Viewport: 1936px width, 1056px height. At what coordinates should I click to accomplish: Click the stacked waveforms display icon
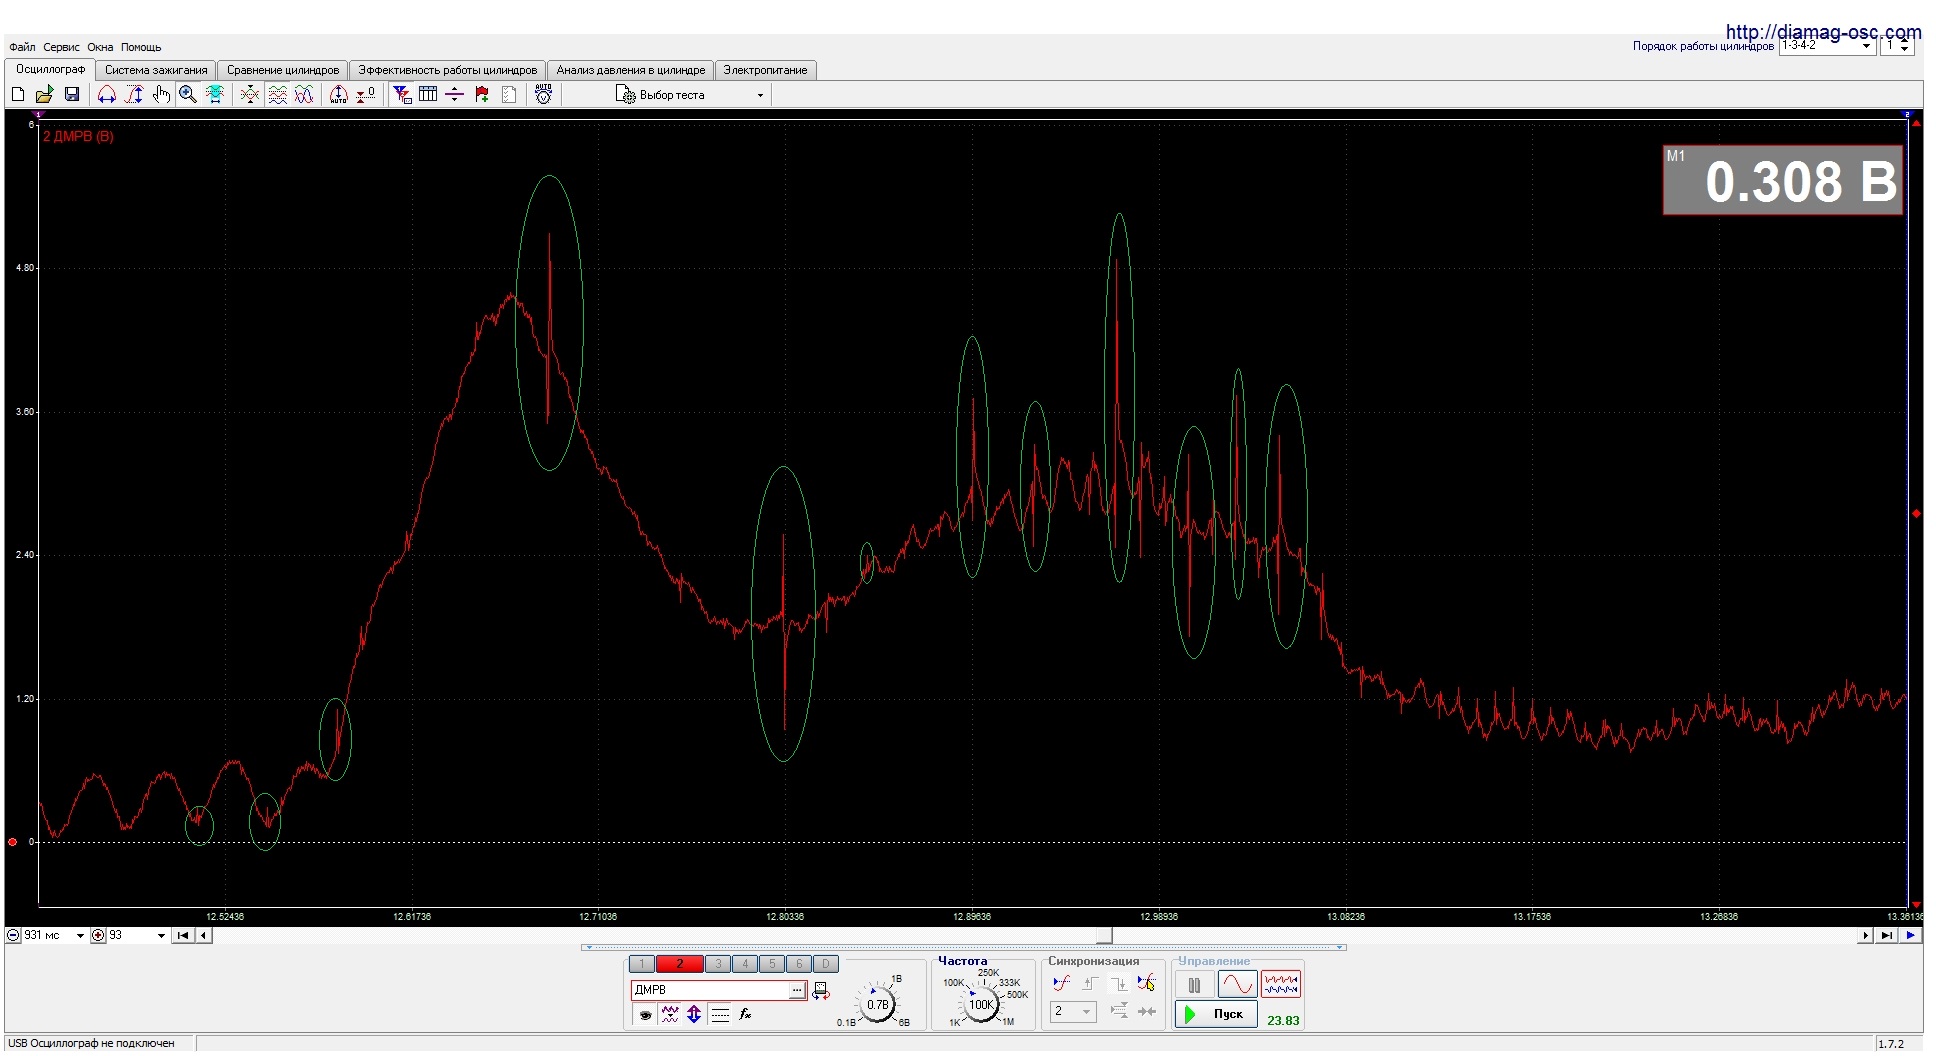point(277,94)
